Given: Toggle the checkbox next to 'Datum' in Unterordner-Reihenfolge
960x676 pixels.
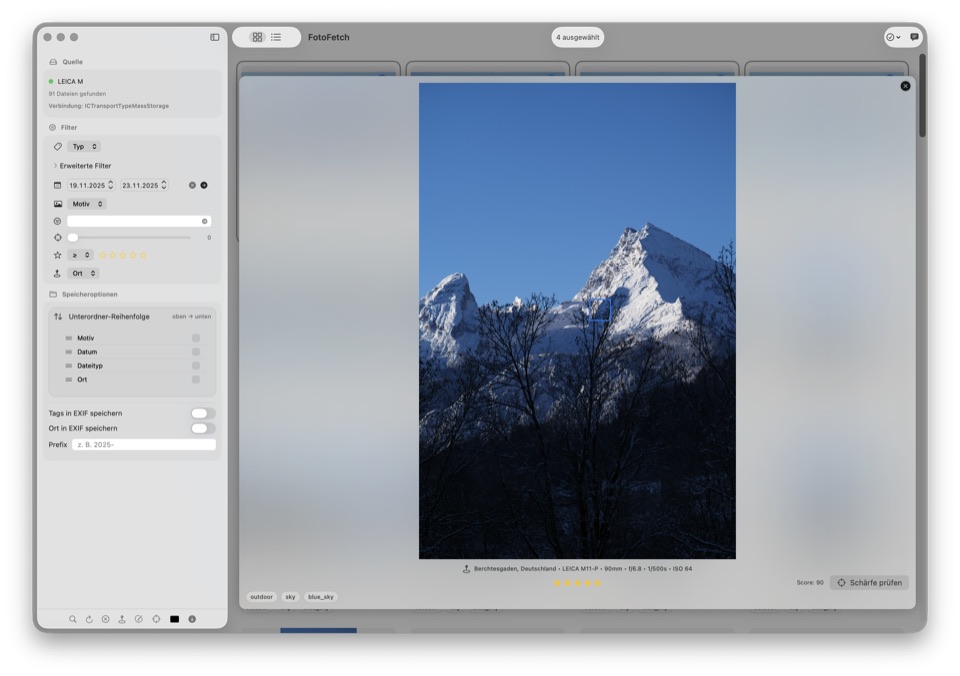Looking at the screenshot, I should (x=196, y=351).
